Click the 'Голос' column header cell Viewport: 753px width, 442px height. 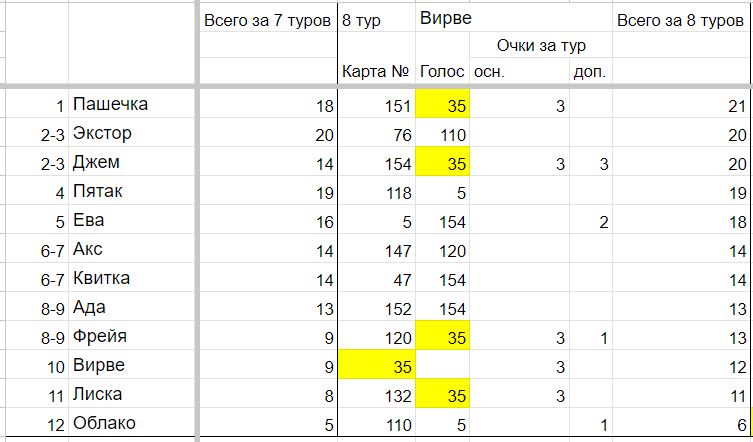442,71
